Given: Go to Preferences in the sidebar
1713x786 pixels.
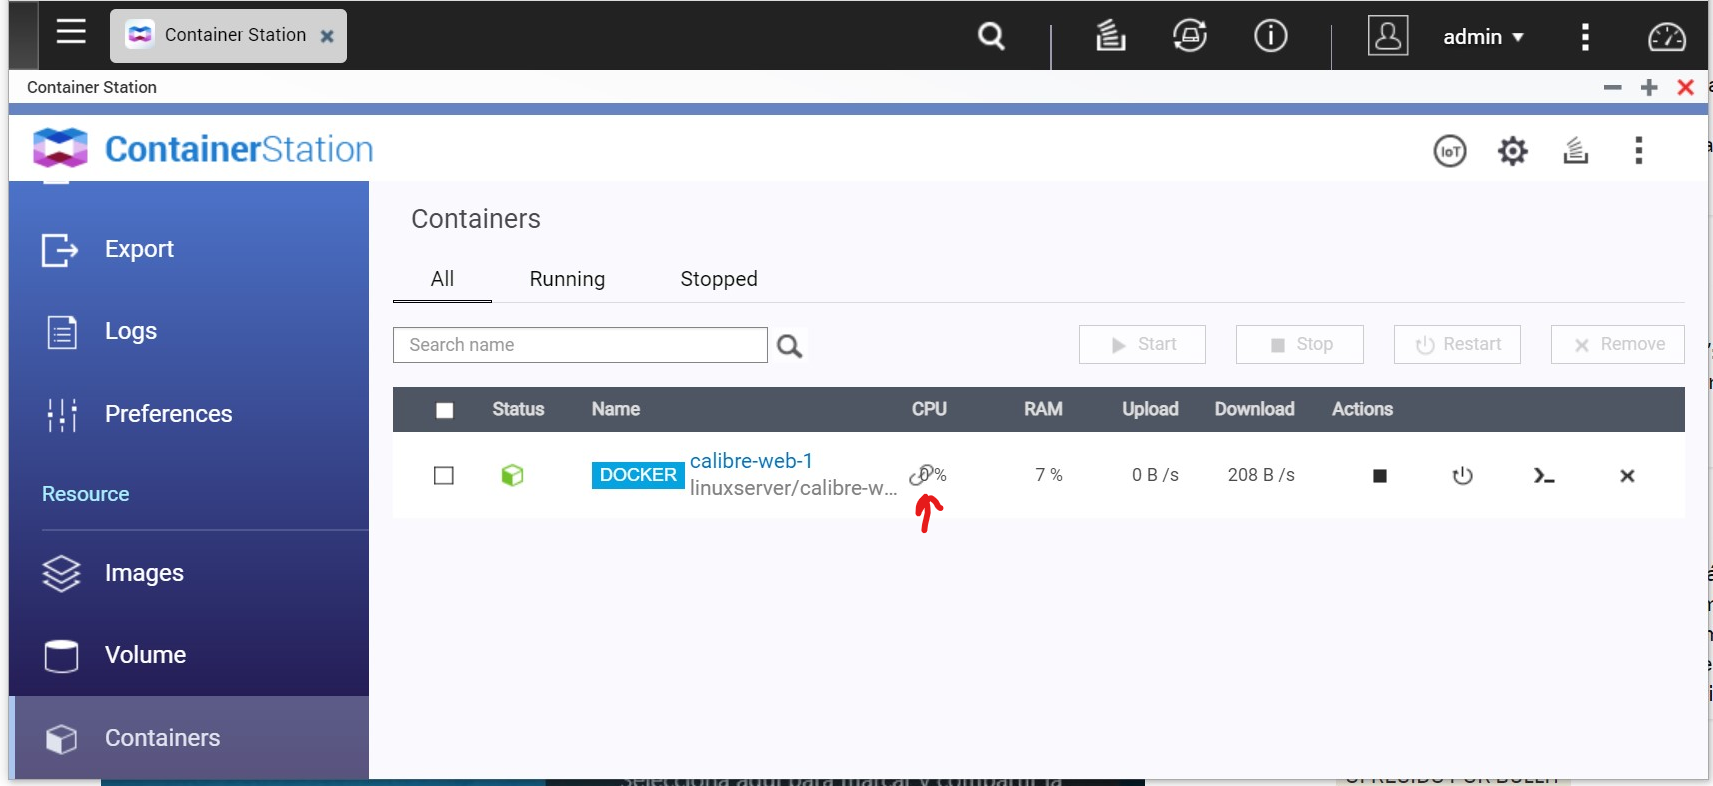Looking at the screenshot, I should pos(168,414).
